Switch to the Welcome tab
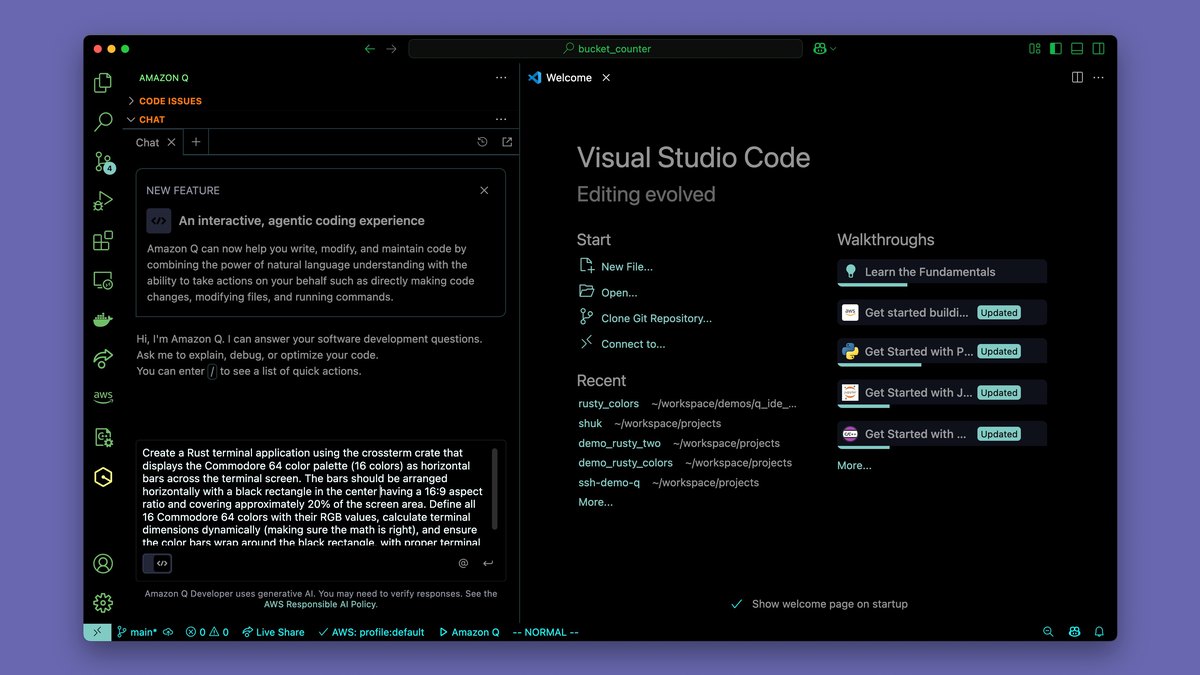The width and height of the screenshot is (1200, 675). tap(568, 78)
